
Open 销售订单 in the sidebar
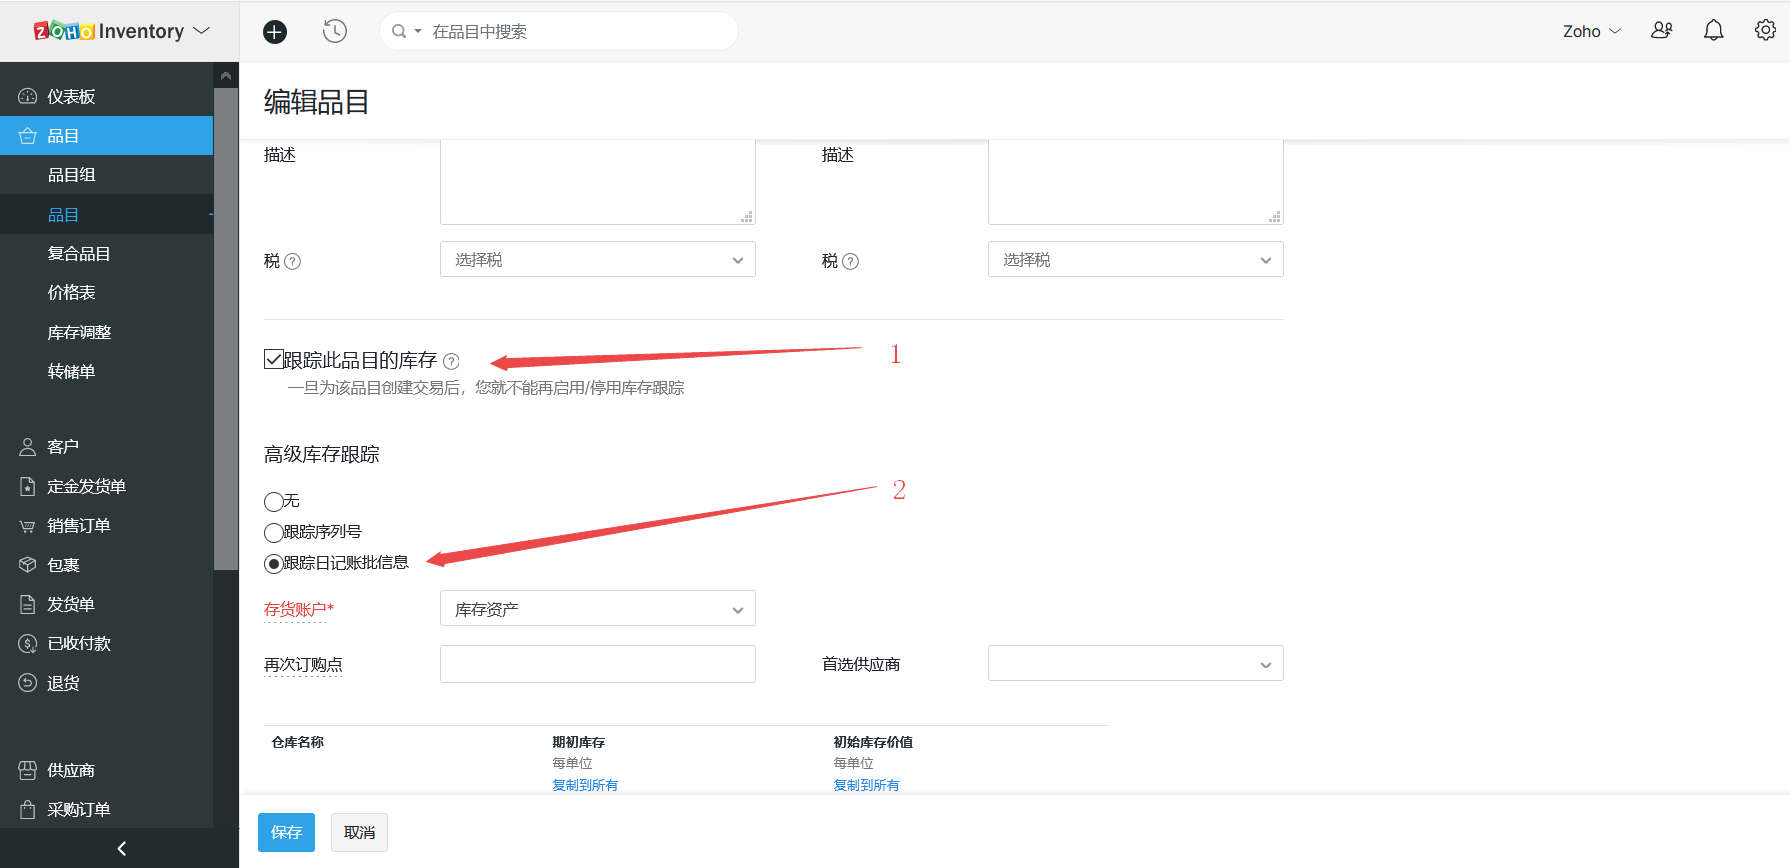tap(78, 526)
